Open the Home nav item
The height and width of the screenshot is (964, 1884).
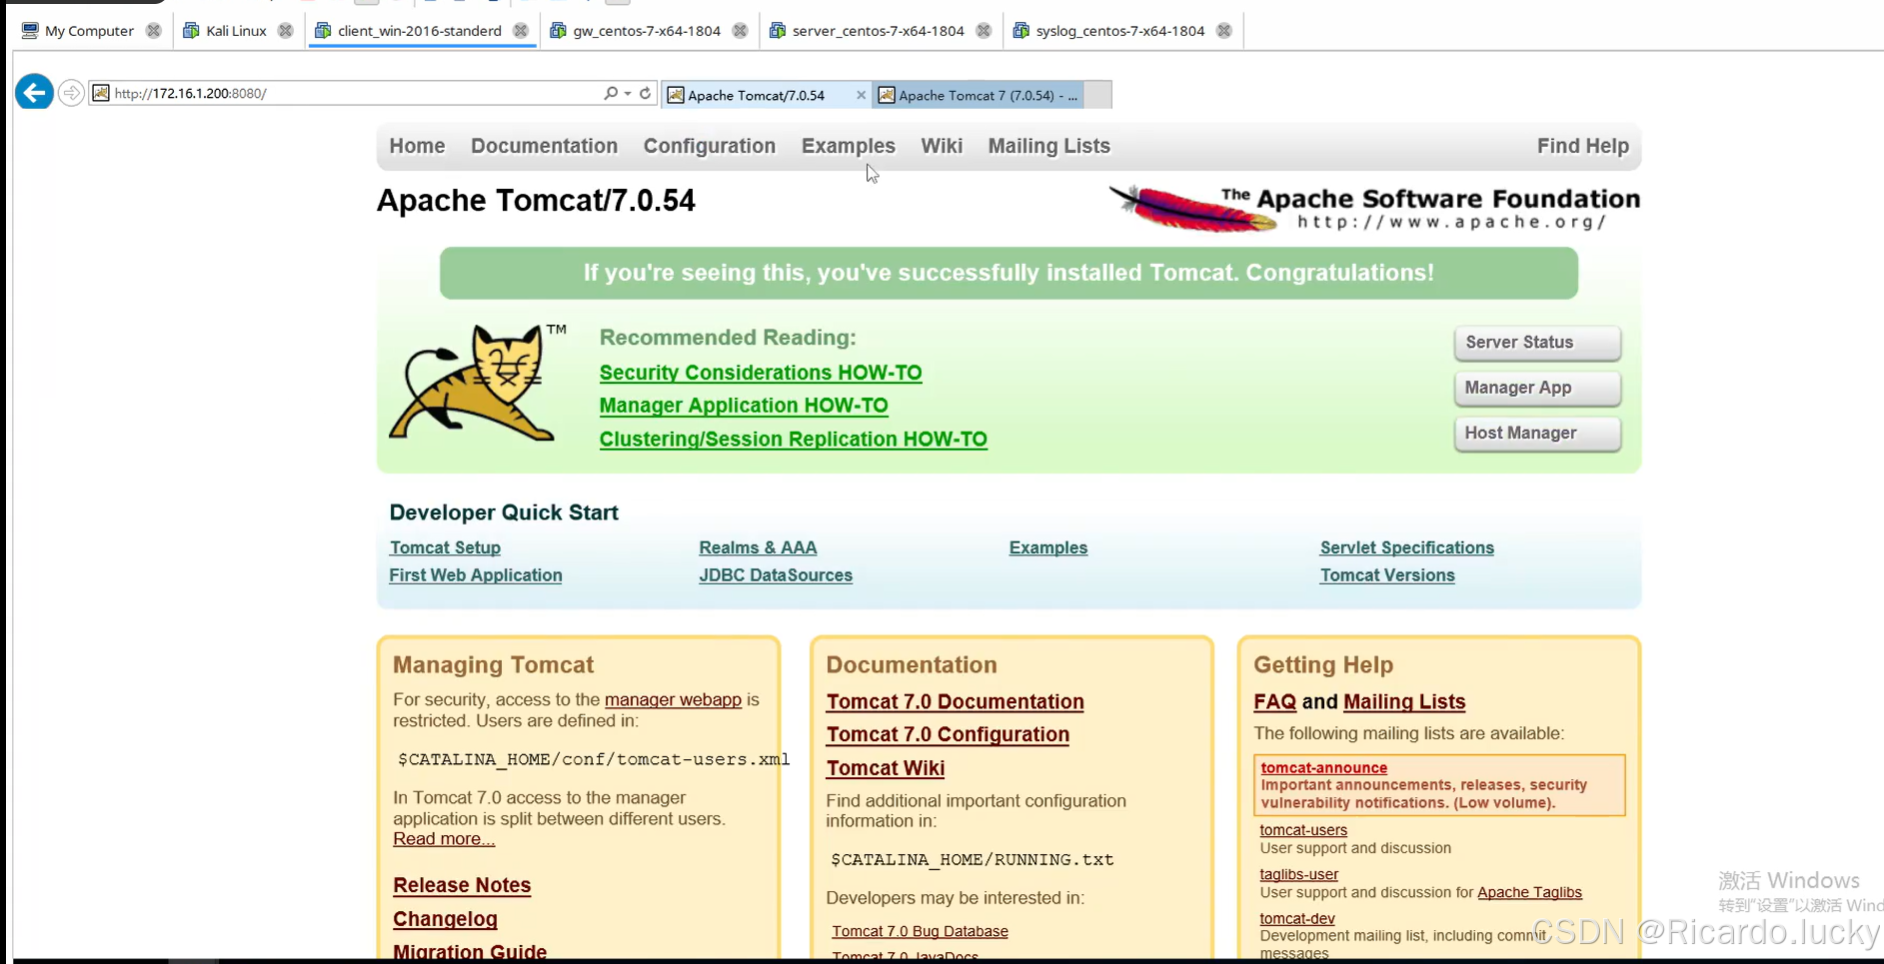point(417,146)
